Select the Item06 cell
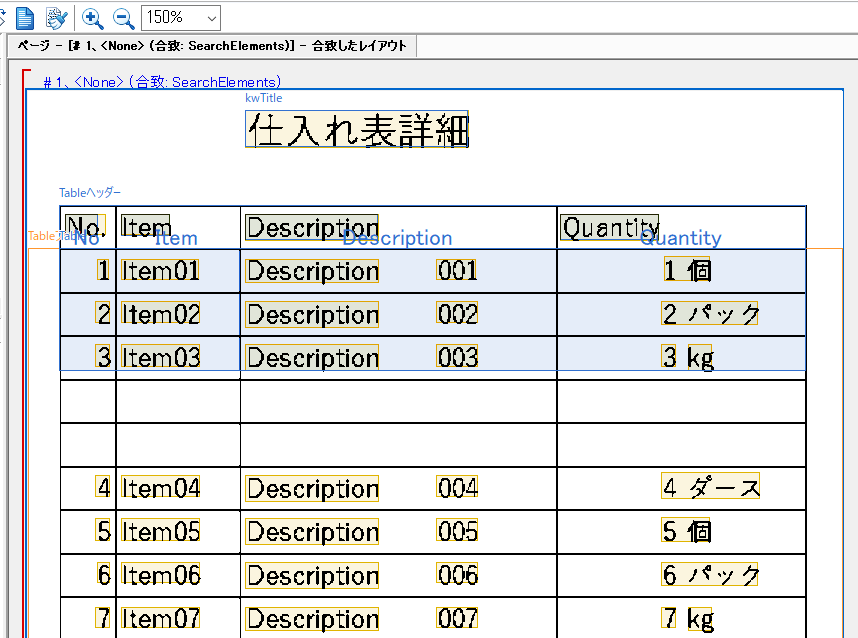Image resolution: width=858 pixels, height=638 pixels. click(160, 575)
